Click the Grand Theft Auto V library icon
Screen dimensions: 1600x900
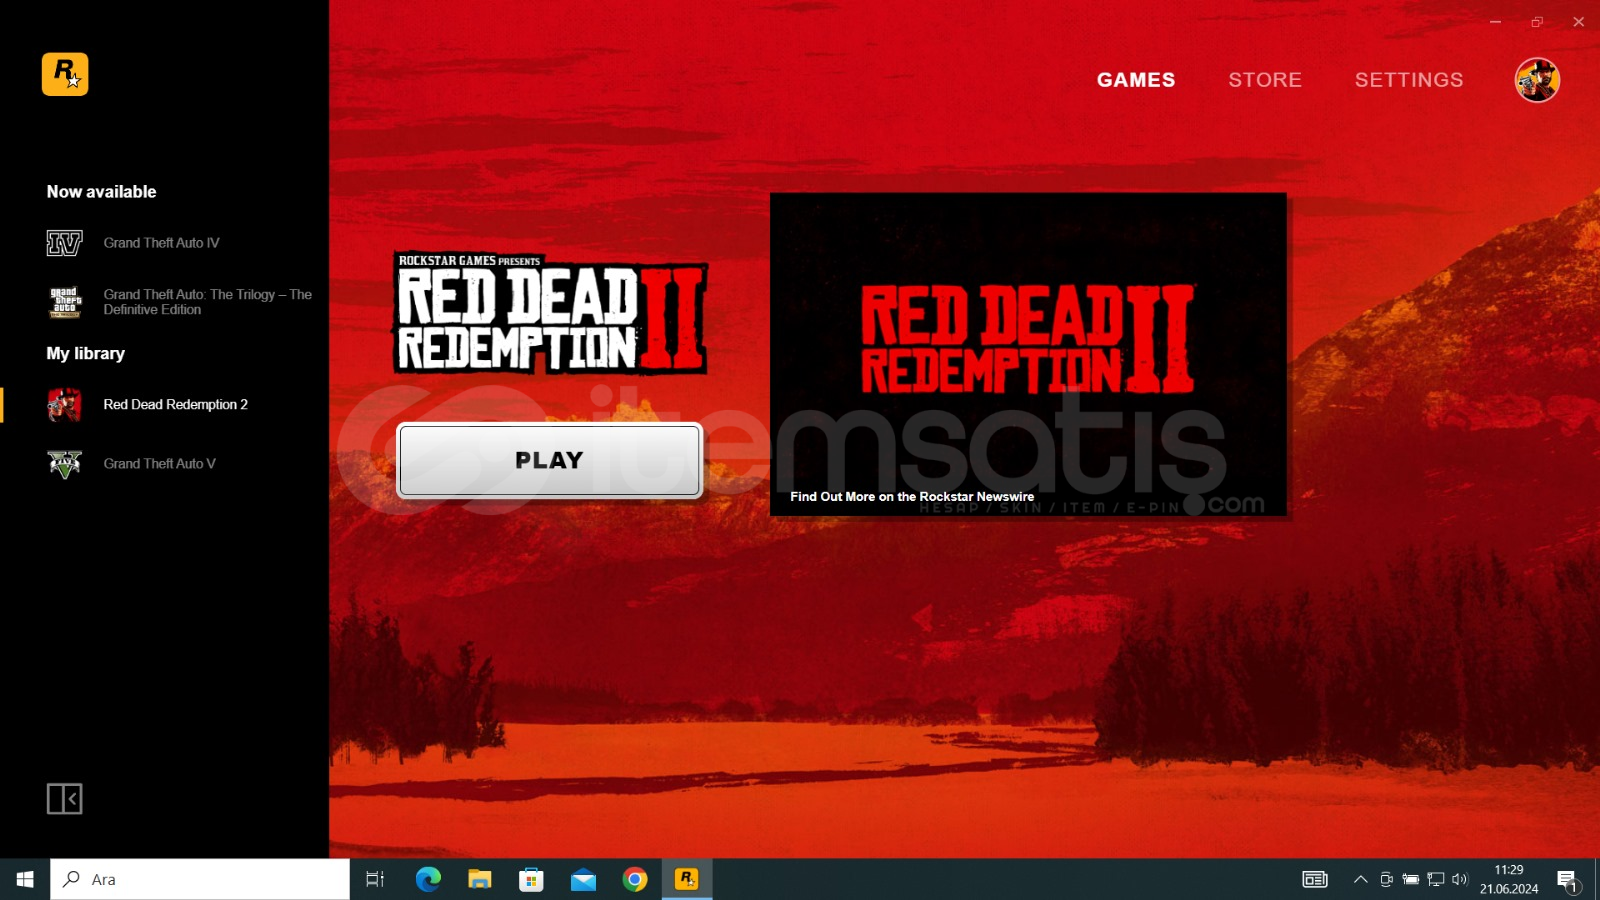65,464
